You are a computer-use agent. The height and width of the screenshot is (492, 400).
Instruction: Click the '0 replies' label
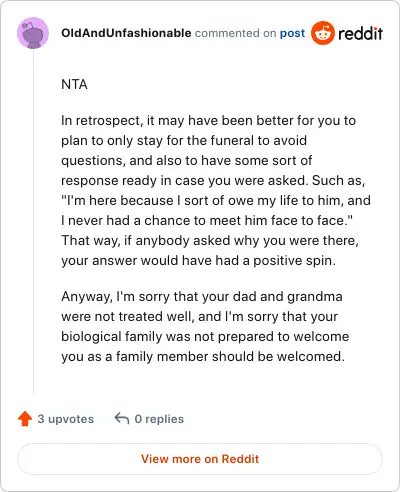click(159, 419)
